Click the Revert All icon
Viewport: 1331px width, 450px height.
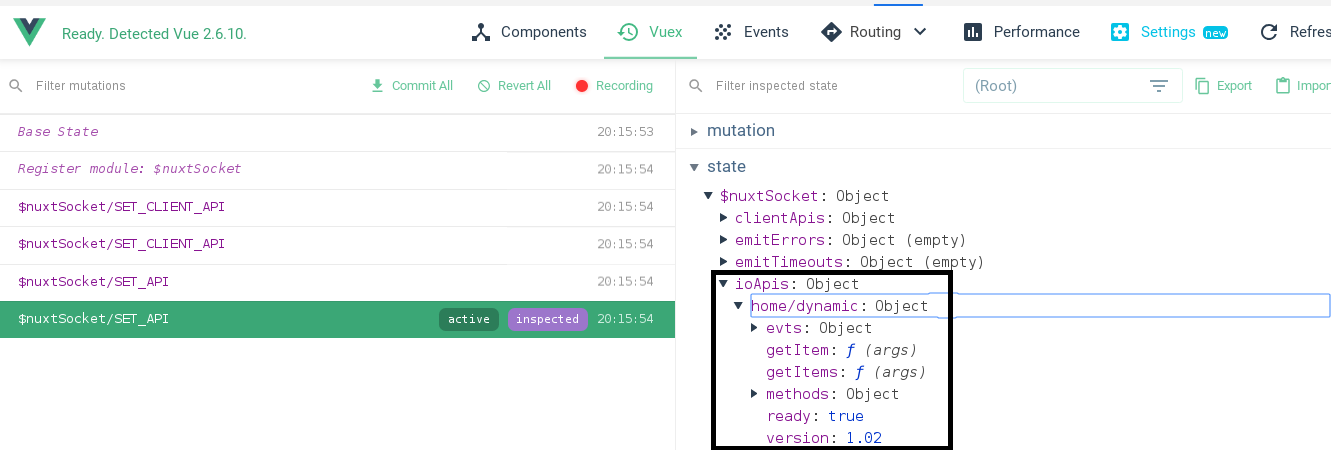pos(484,86)
